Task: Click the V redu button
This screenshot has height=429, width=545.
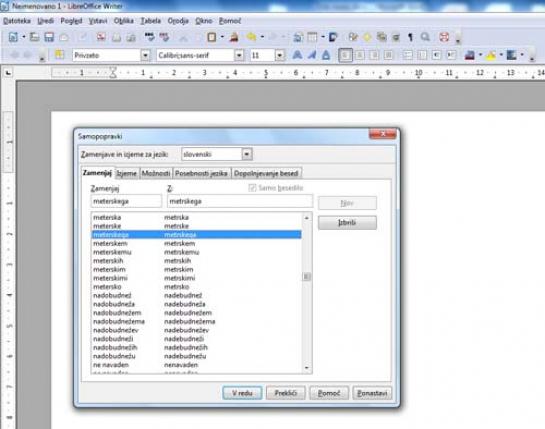Action: pos(242,393)
